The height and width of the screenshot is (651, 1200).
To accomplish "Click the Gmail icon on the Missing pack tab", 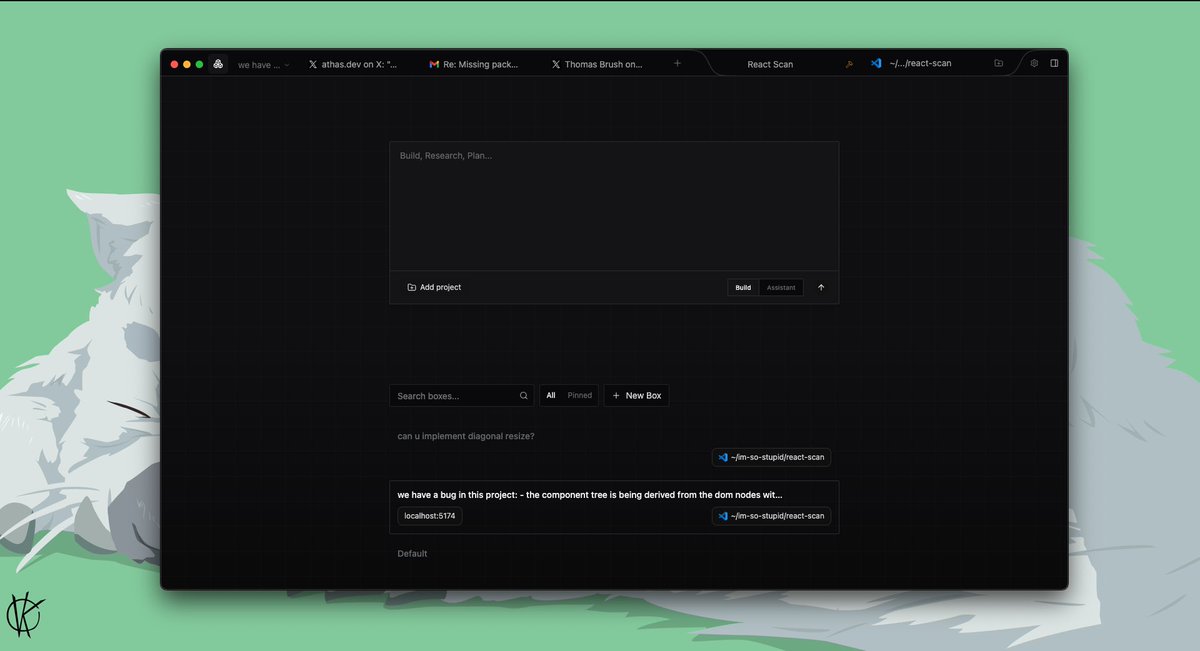I will tap(434, 64).
